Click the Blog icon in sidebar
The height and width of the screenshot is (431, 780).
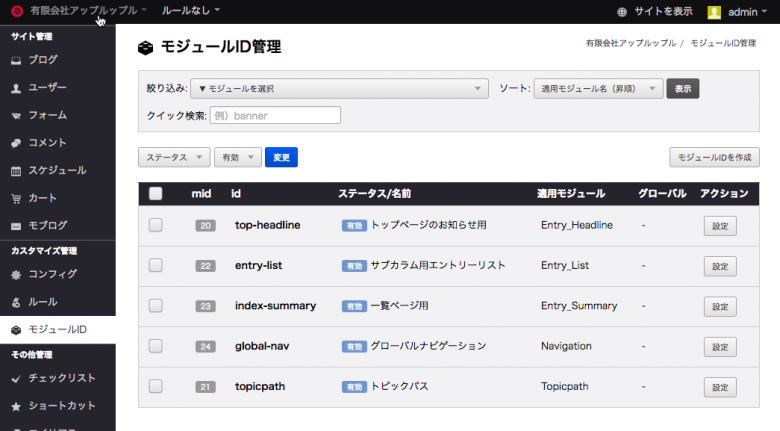pos(17,60)
